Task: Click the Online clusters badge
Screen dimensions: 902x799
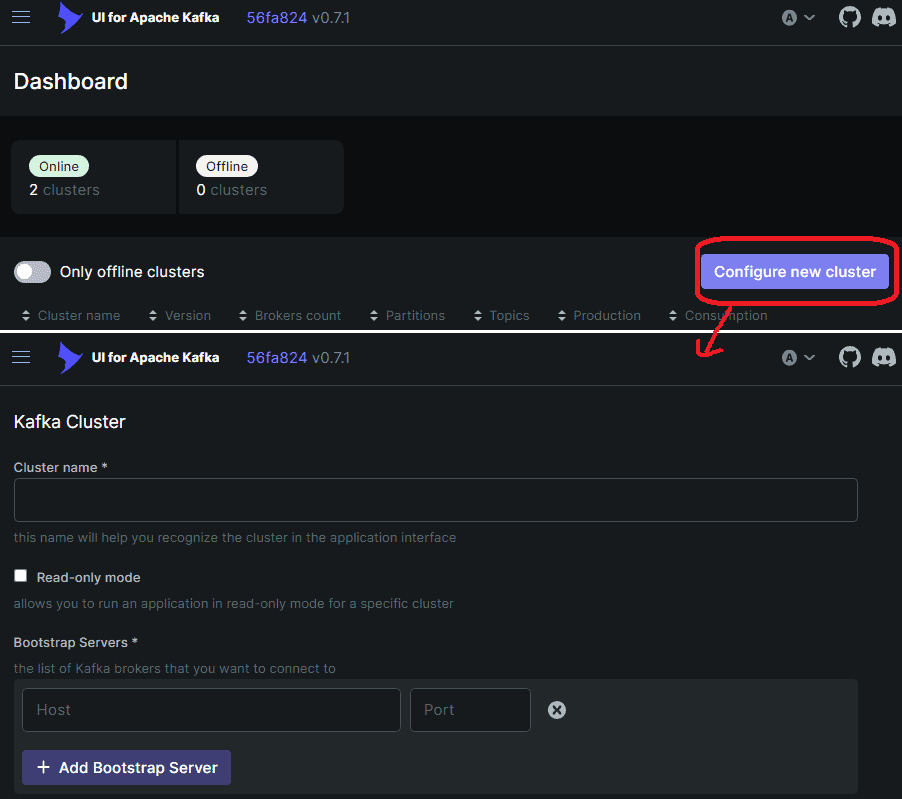Action: [59, 166]
